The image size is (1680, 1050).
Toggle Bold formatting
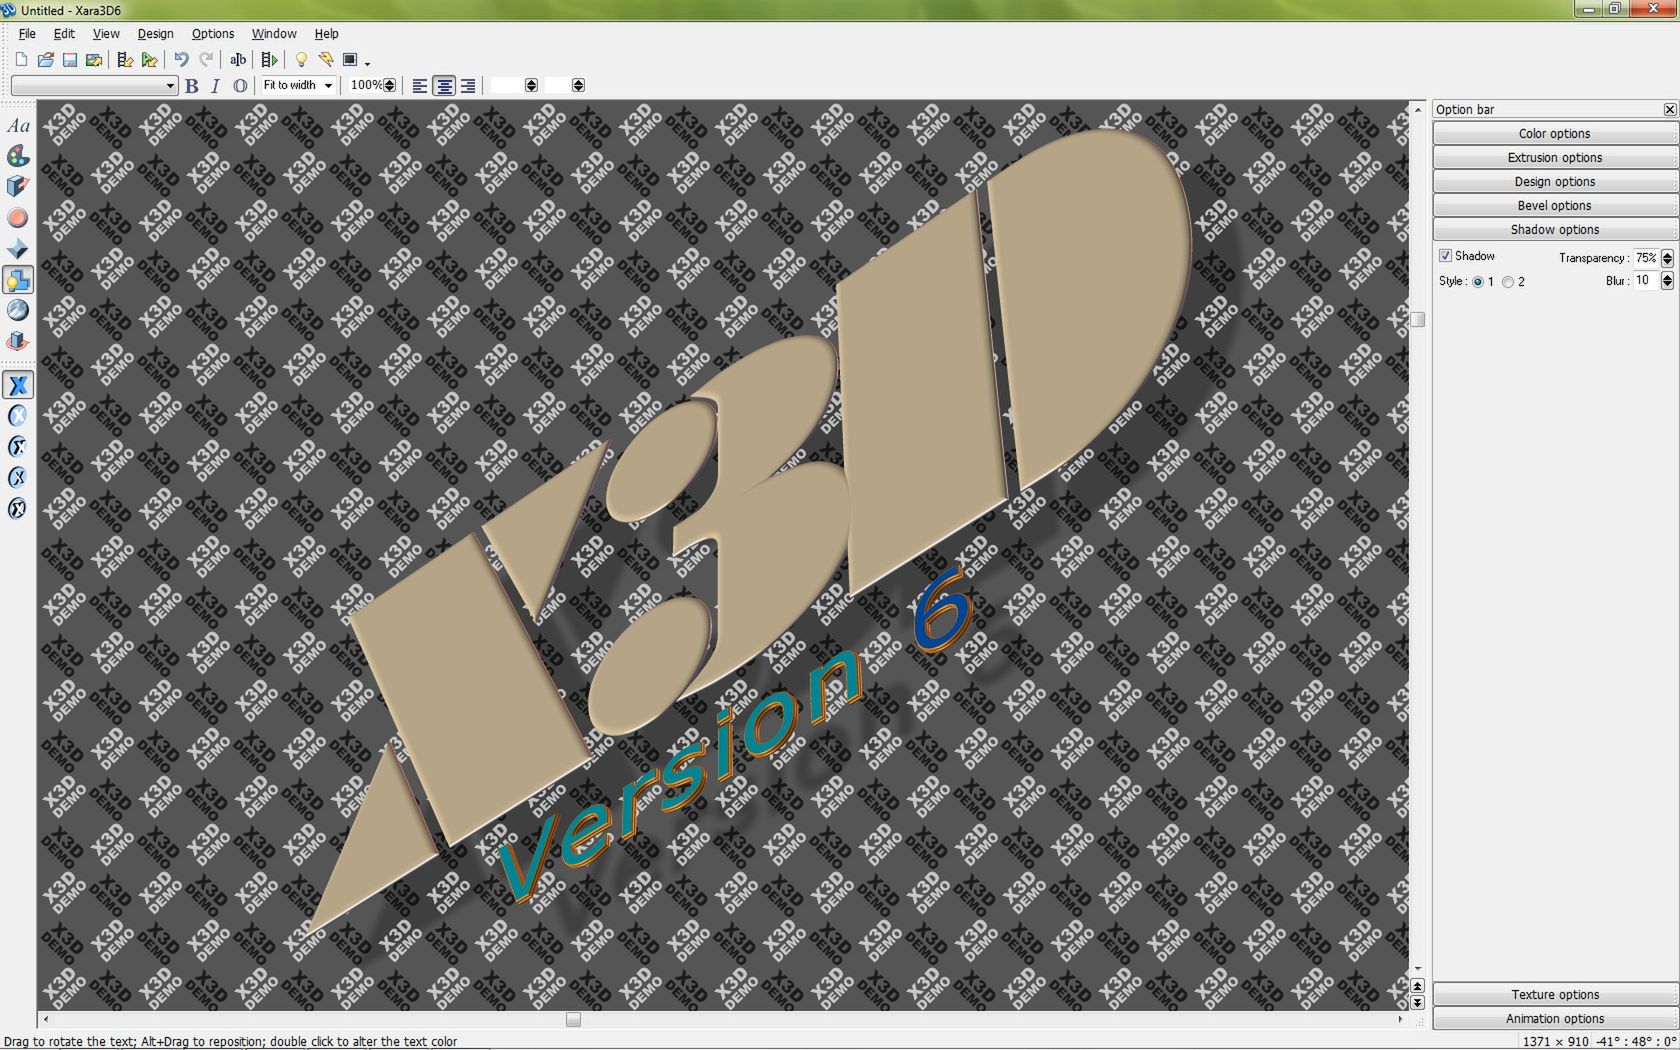[192, 86]
